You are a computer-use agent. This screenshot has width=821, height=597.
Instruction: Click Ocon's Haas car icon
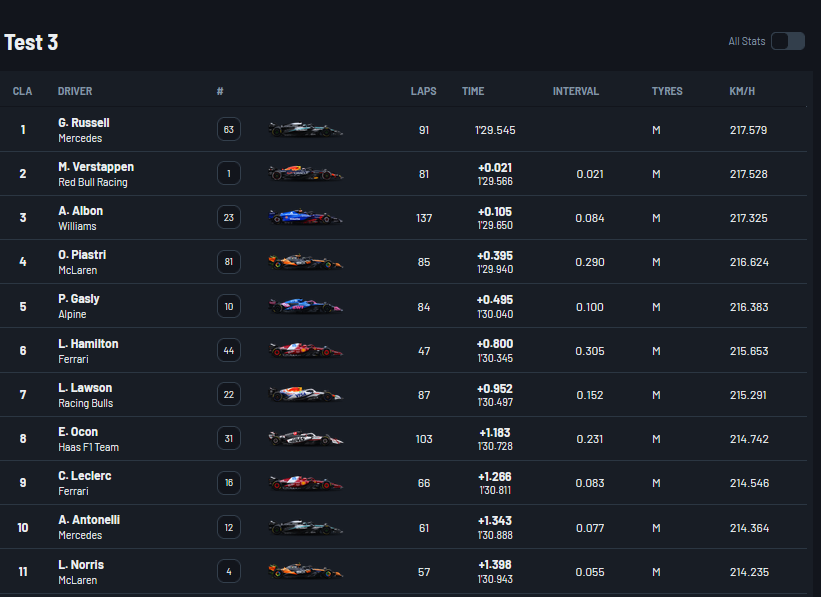pyautogui.click(x=305, y=439)
